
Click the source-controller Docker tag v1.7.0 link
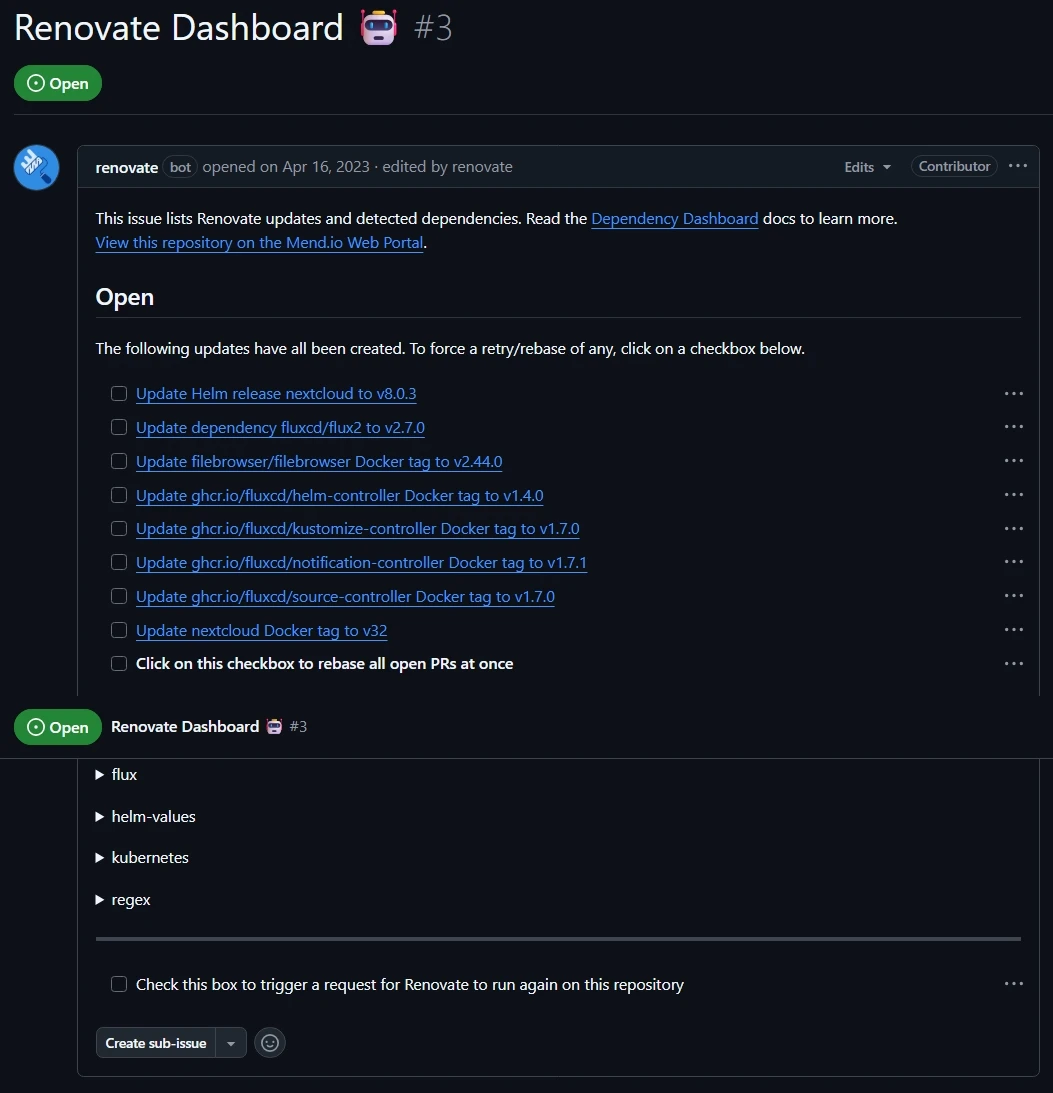pyautogui.click(x=345, y=597)
